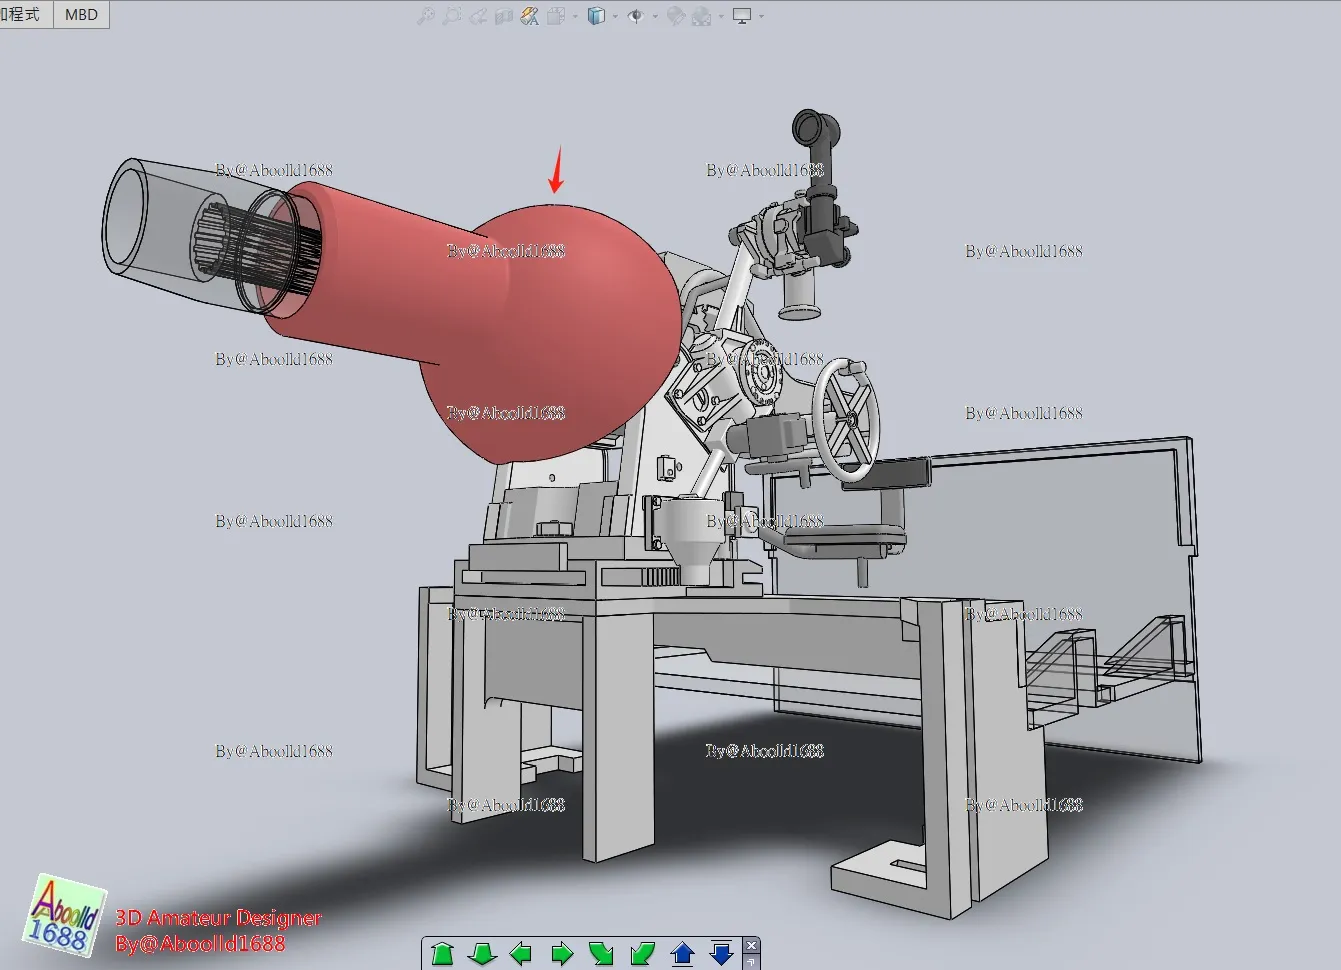Click the green up arrow button

point(443,954)
